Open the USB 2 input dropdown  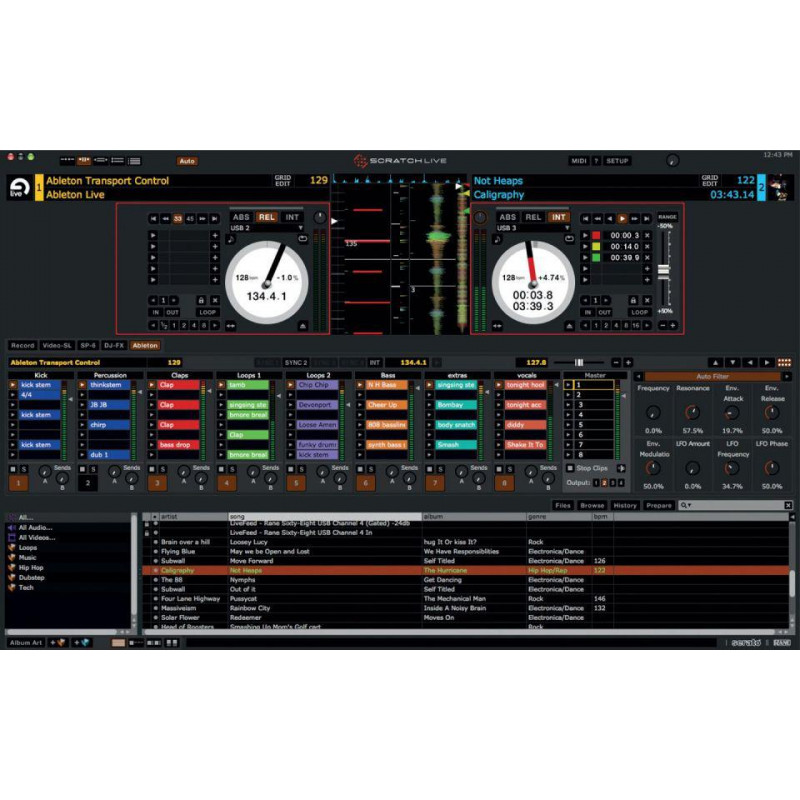pos(266,228)
